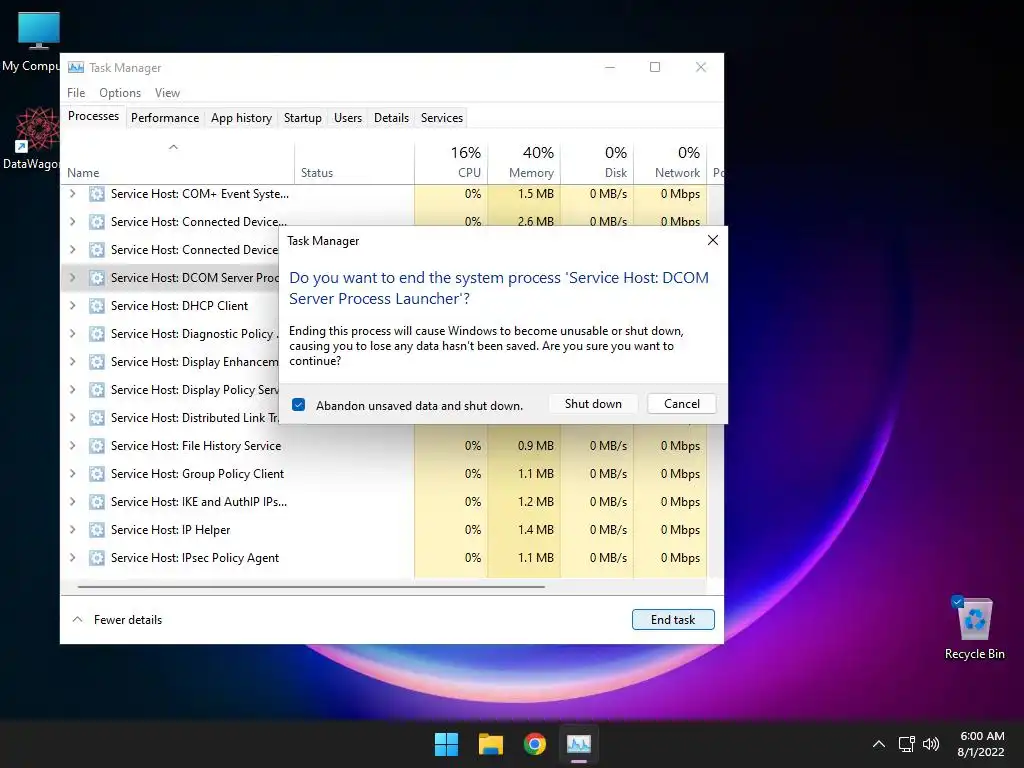The image size is (1024, 768).
Task: Uncheck Abandon unsaved data and shut down
Action: tap(298, 405)
